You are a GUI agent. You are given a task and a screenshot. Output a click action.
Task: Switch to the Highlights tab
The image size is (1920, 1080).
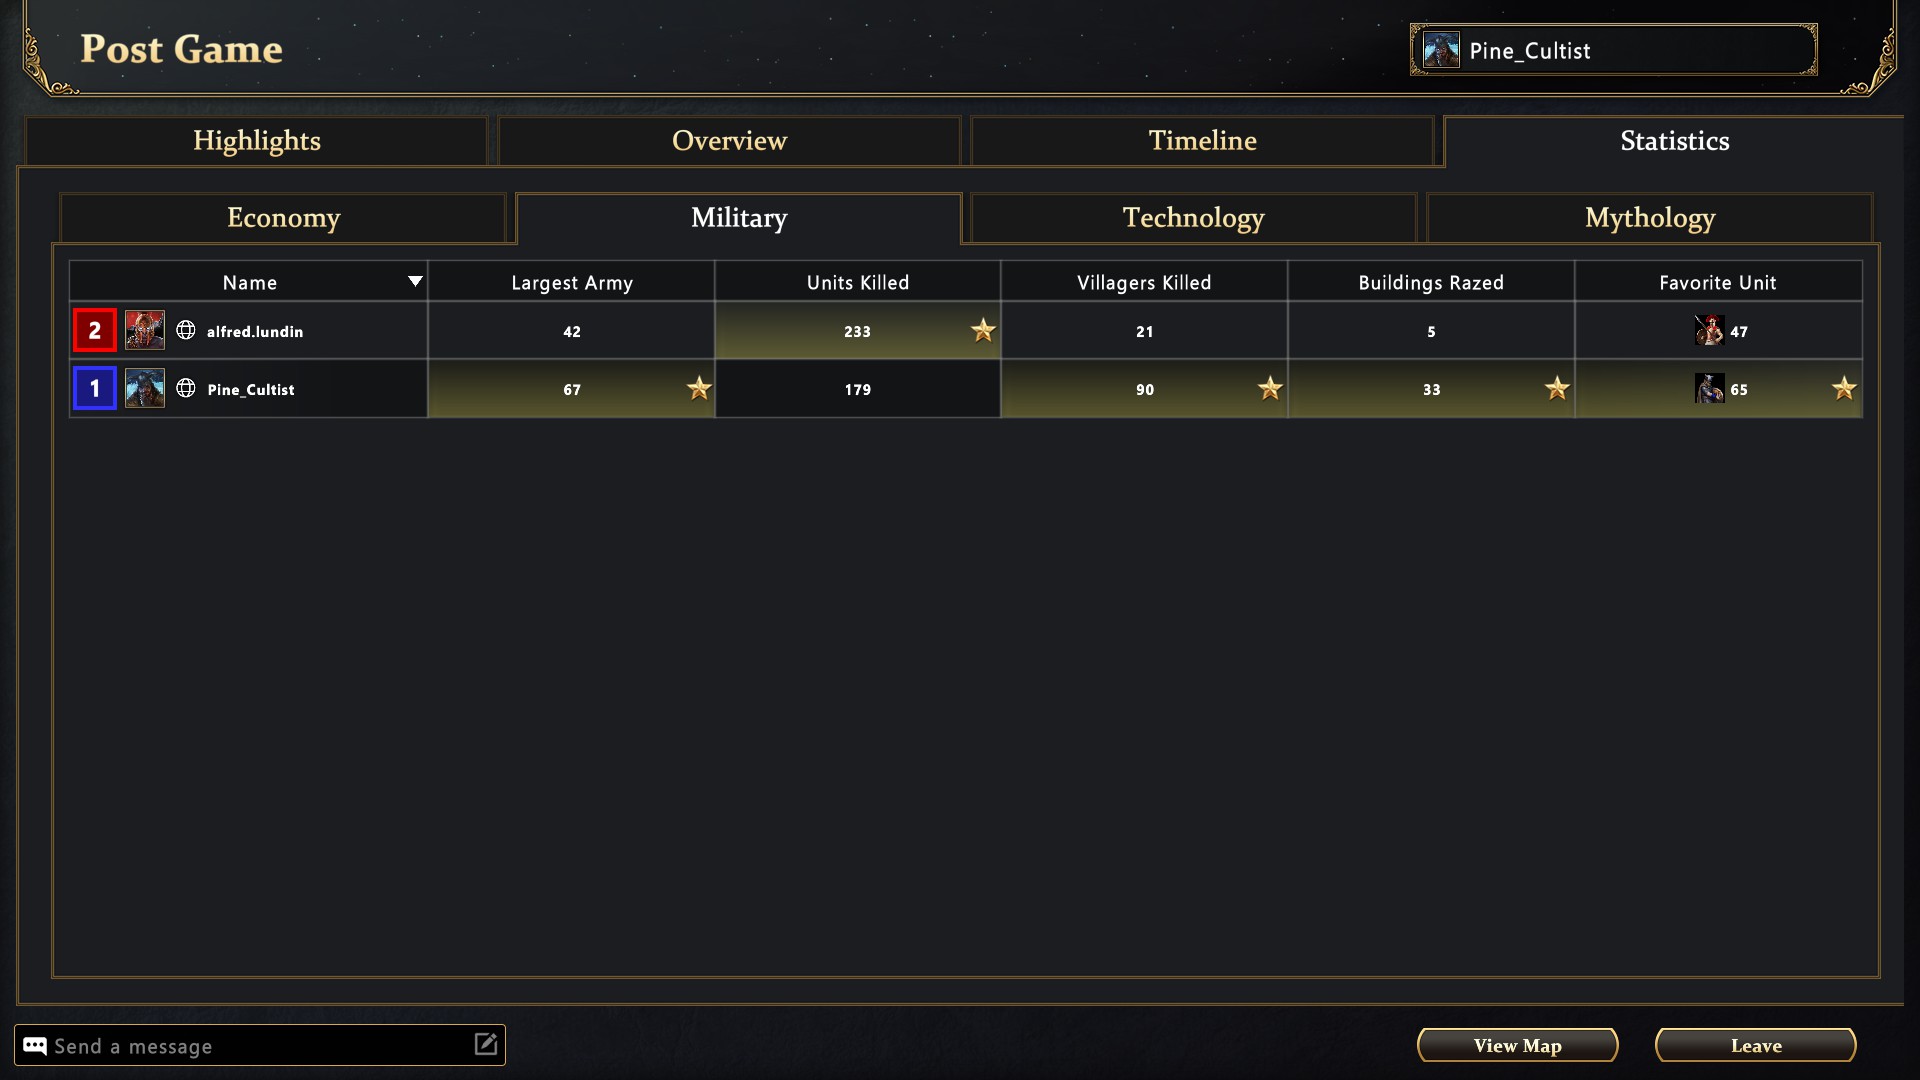click(x=257, y=141)
